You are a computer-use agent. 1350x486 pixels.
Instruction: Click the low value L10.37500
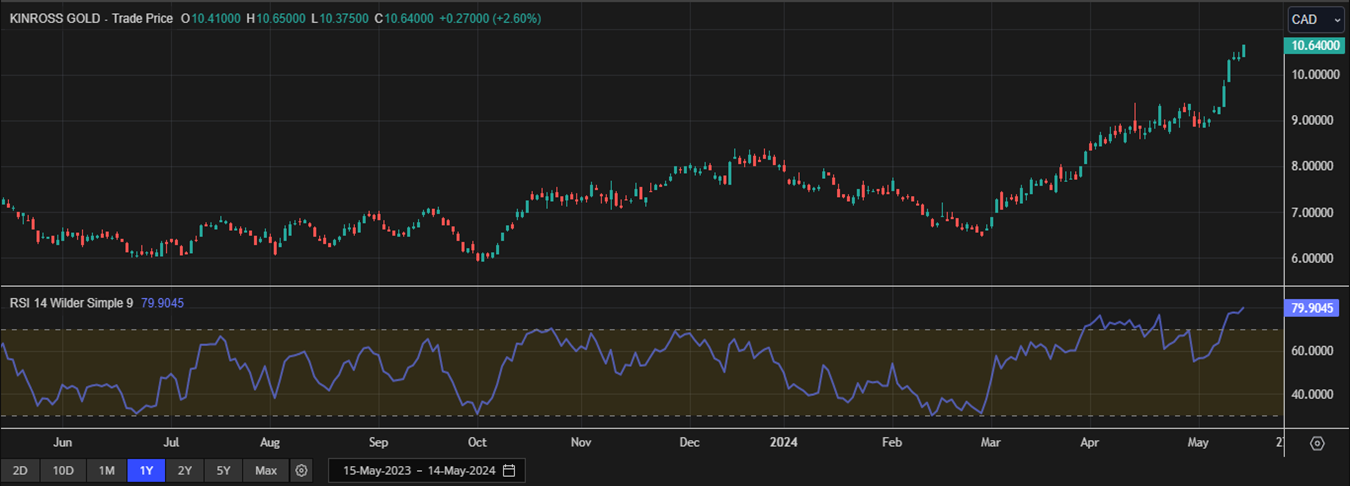(x=340, y=18)
